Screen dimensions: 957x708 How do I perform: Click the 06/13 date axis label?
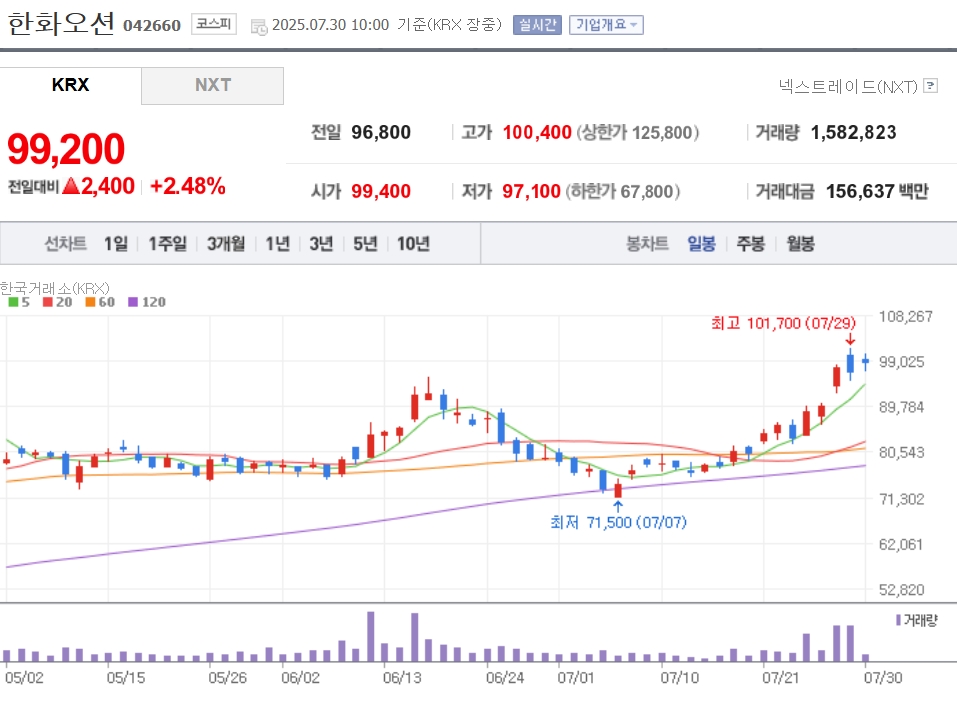tap(402, 677)
